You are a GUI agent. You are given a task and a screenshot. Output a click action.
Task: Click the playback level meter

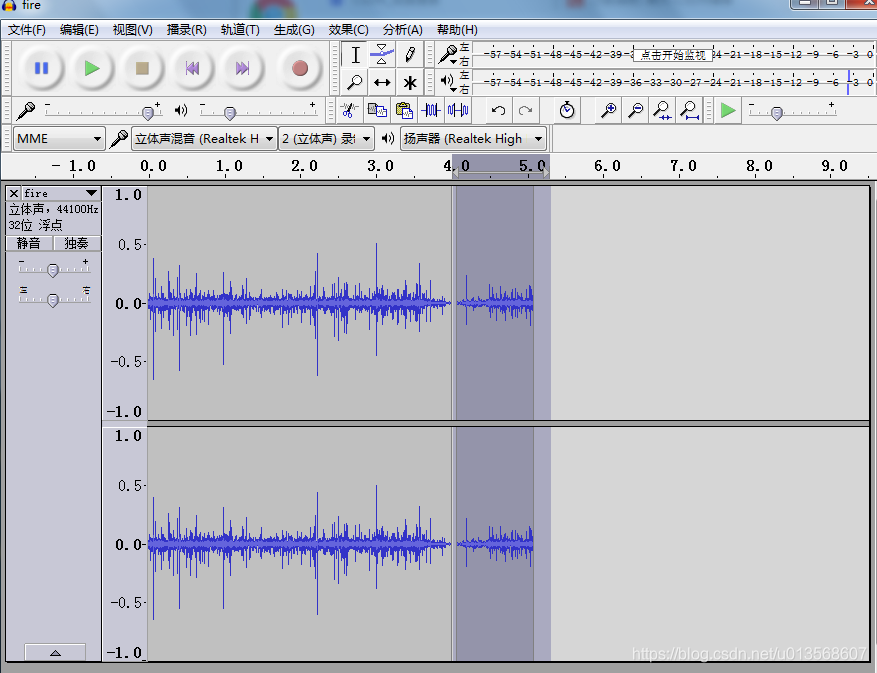pos(674,82)
